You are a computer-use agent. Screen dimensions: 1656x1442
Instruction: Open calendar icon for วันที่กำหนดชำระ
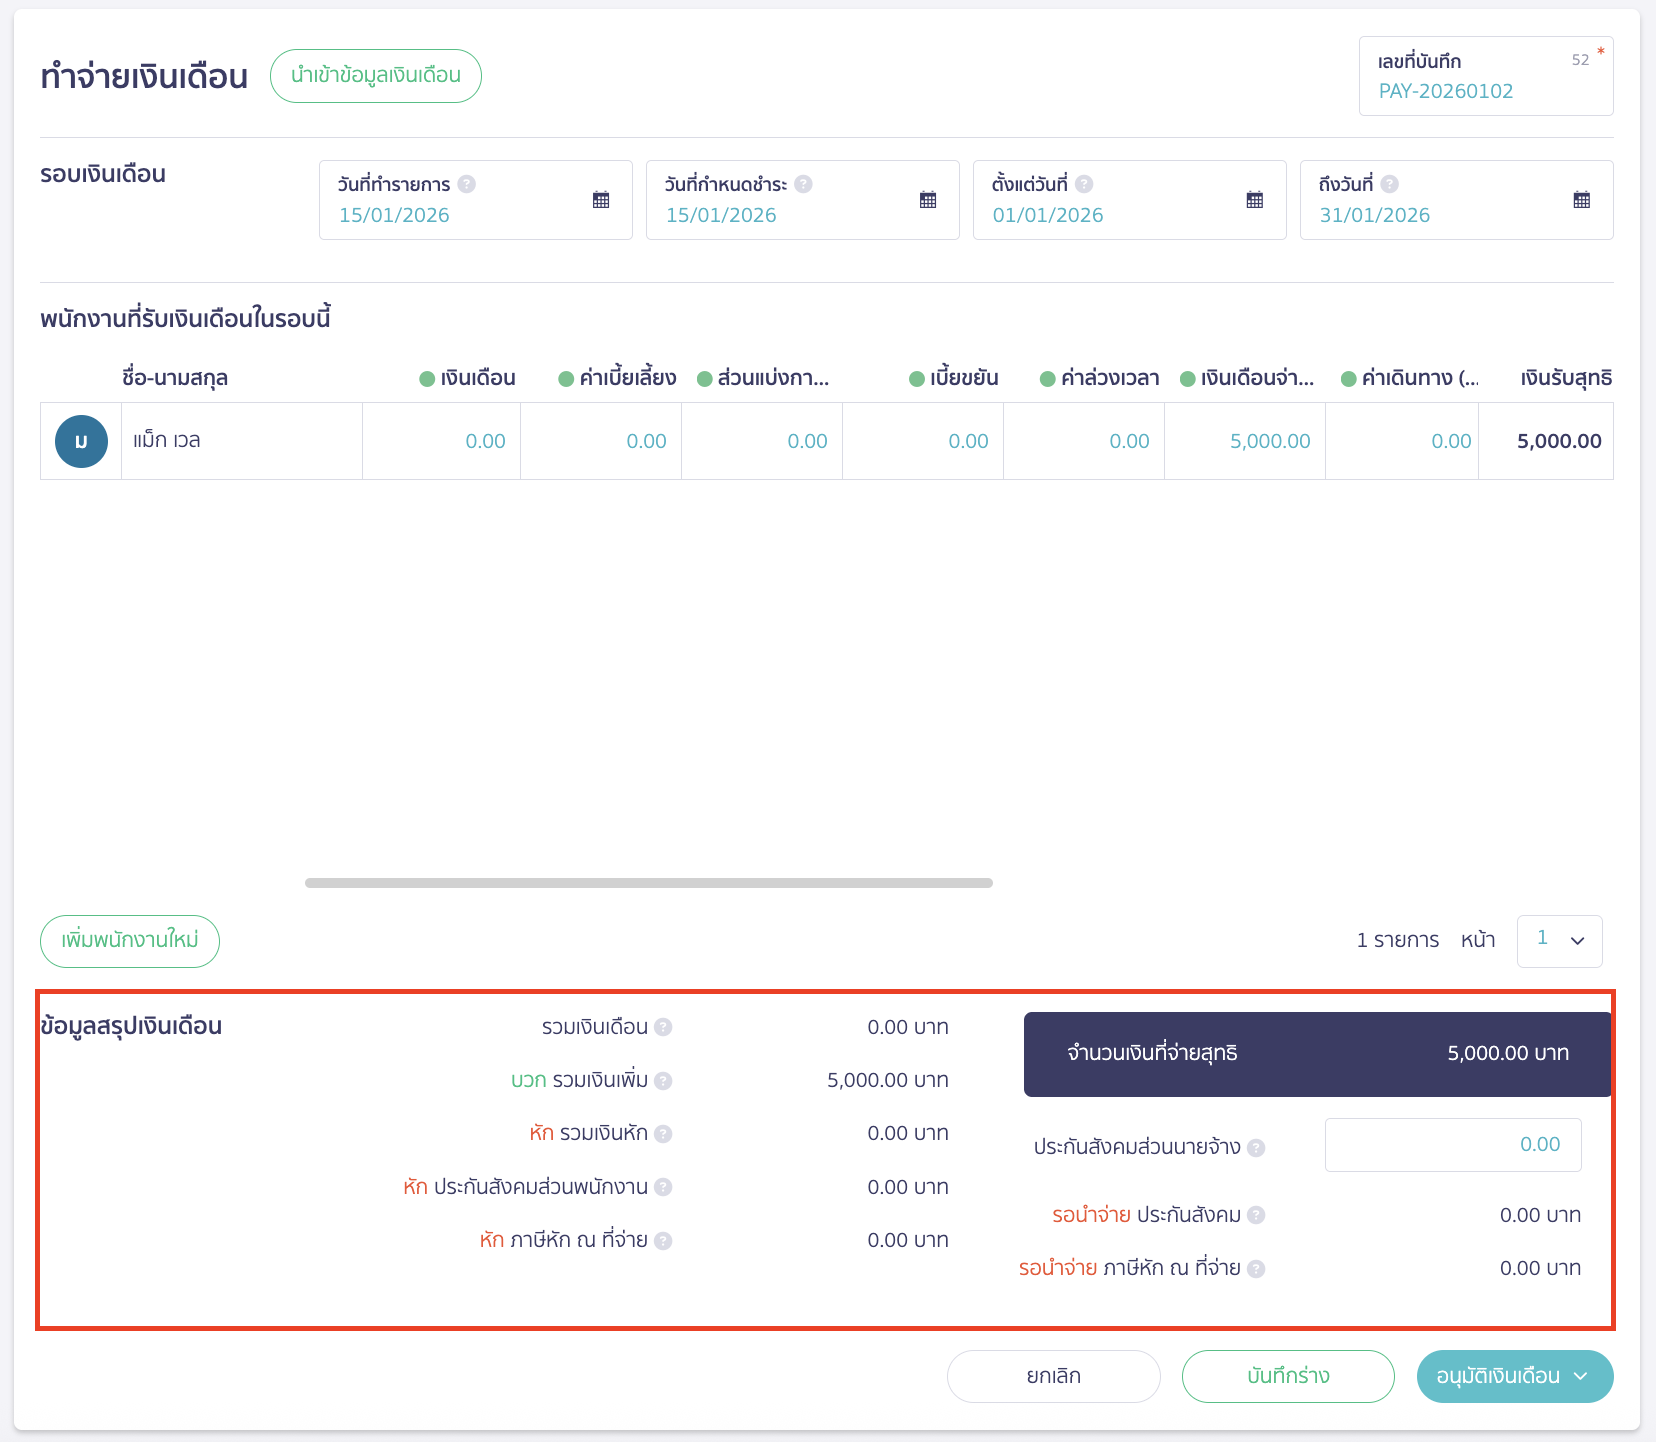pos(928,200)
